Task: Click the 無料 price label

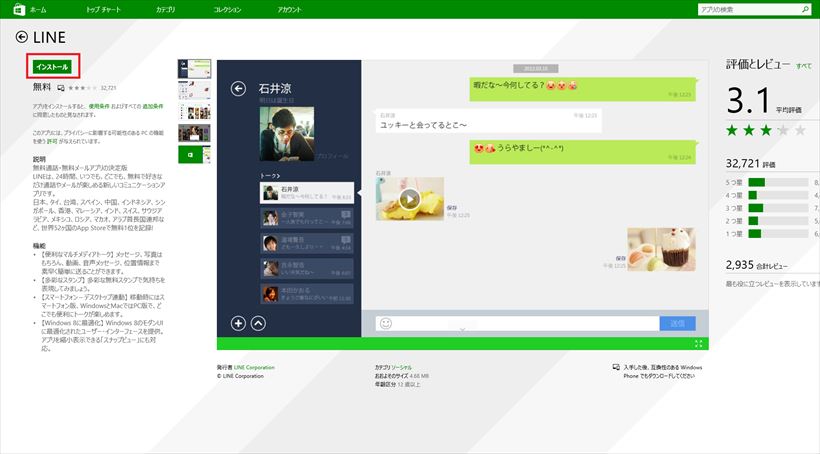Action: pyautogui.click(x=42, y=87)
